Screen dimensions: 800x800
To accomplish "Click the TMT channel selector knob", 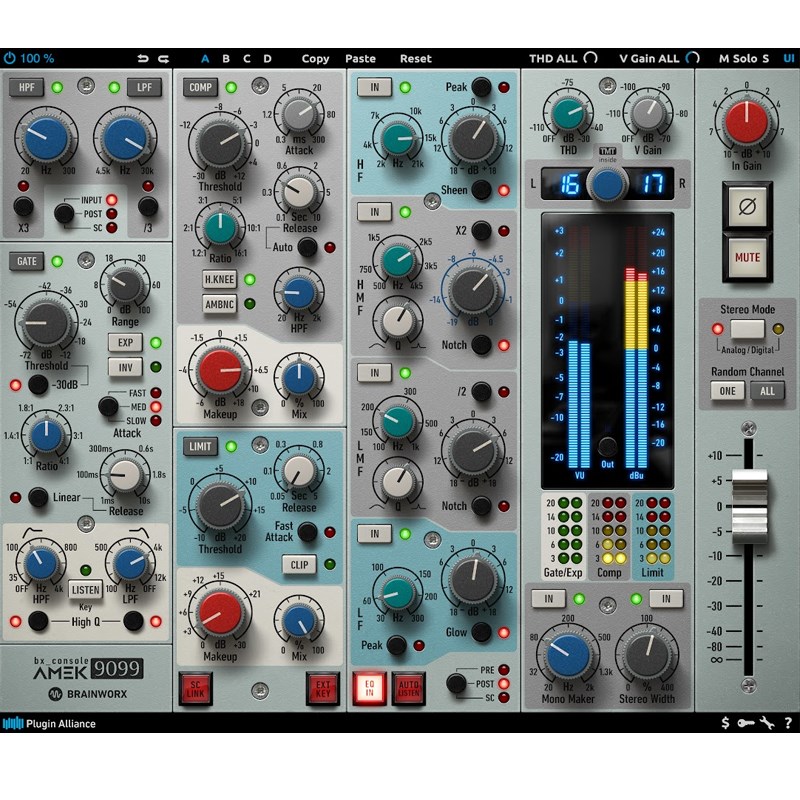I will [607, 184].
